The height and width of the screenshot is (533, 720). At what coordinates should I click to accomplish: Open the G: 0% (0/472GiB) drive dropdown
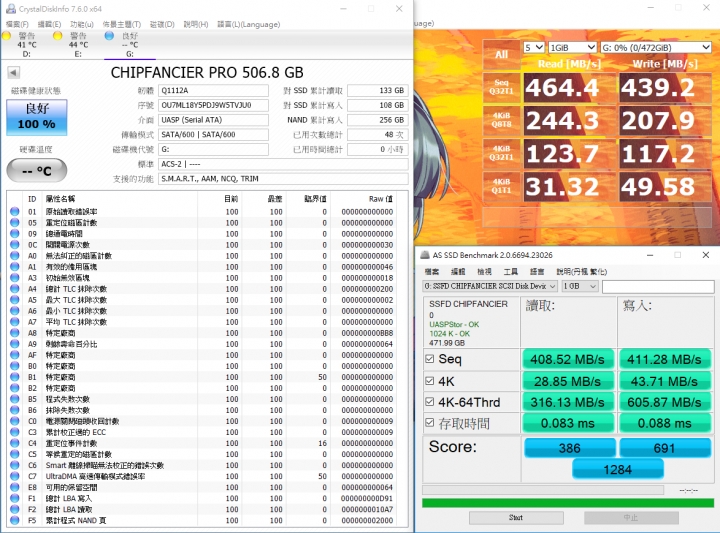coord(656,47)
